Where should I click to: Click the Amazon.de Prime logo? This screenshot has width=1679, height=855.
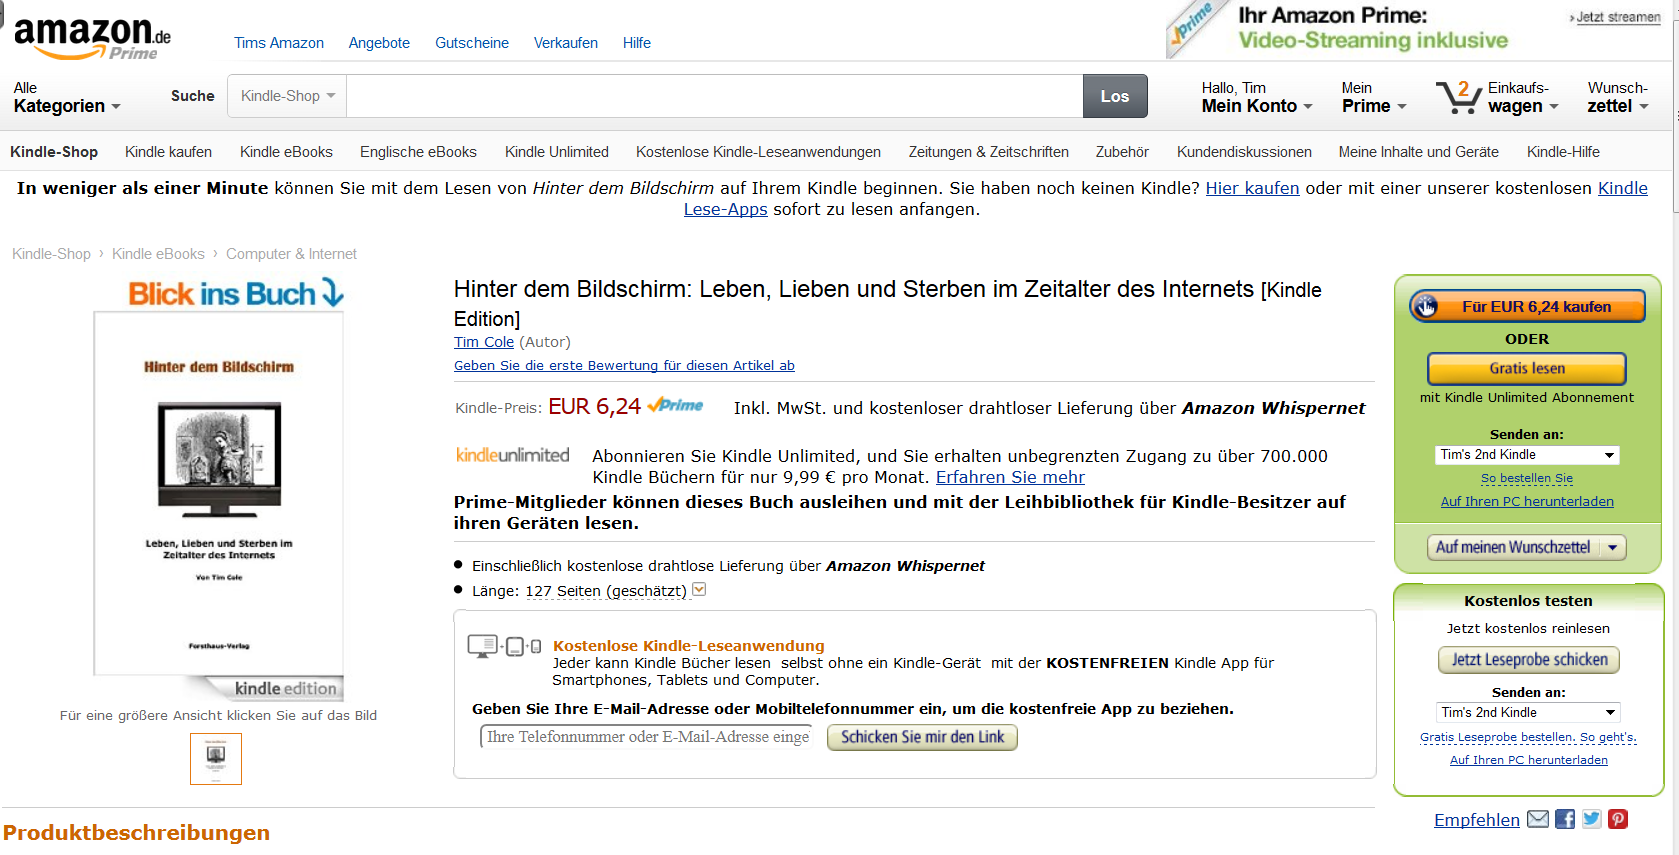pyautogui.click(x=92, y=38)
